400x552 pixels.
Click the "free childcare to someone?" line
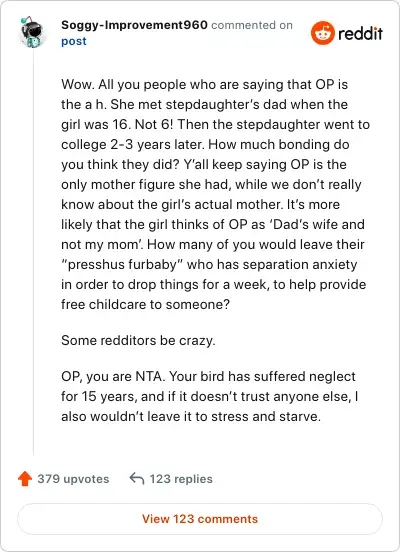pyautogui.click(x=145, y=304)
